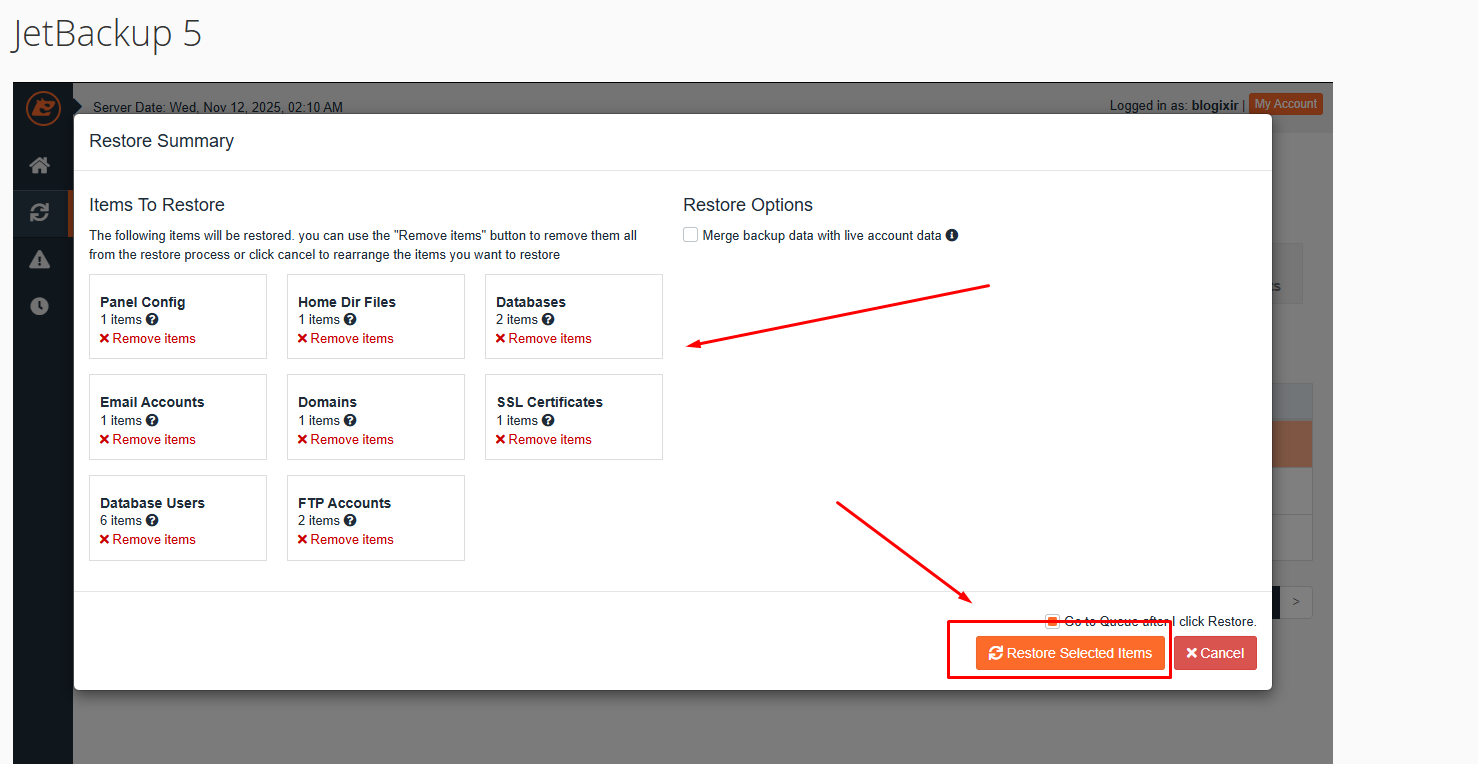
Task: Cancel the Restore Summary dialog
Action: pos(1215,653)
